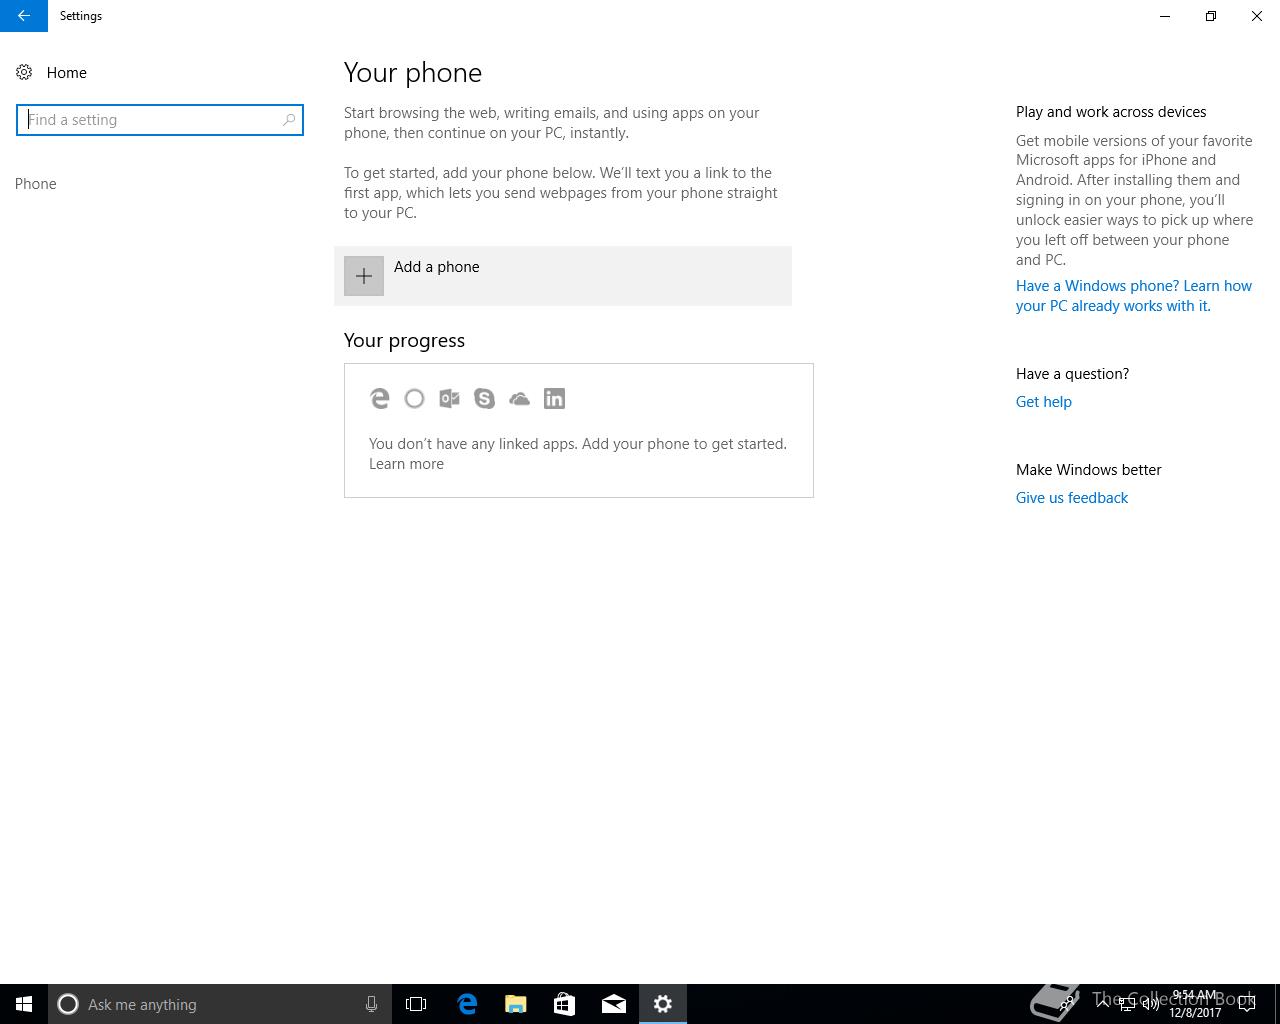The width and height of the screenshot is (1280, 1024).
Task: Click the Your phone page heading
Action: click(413, 73)
